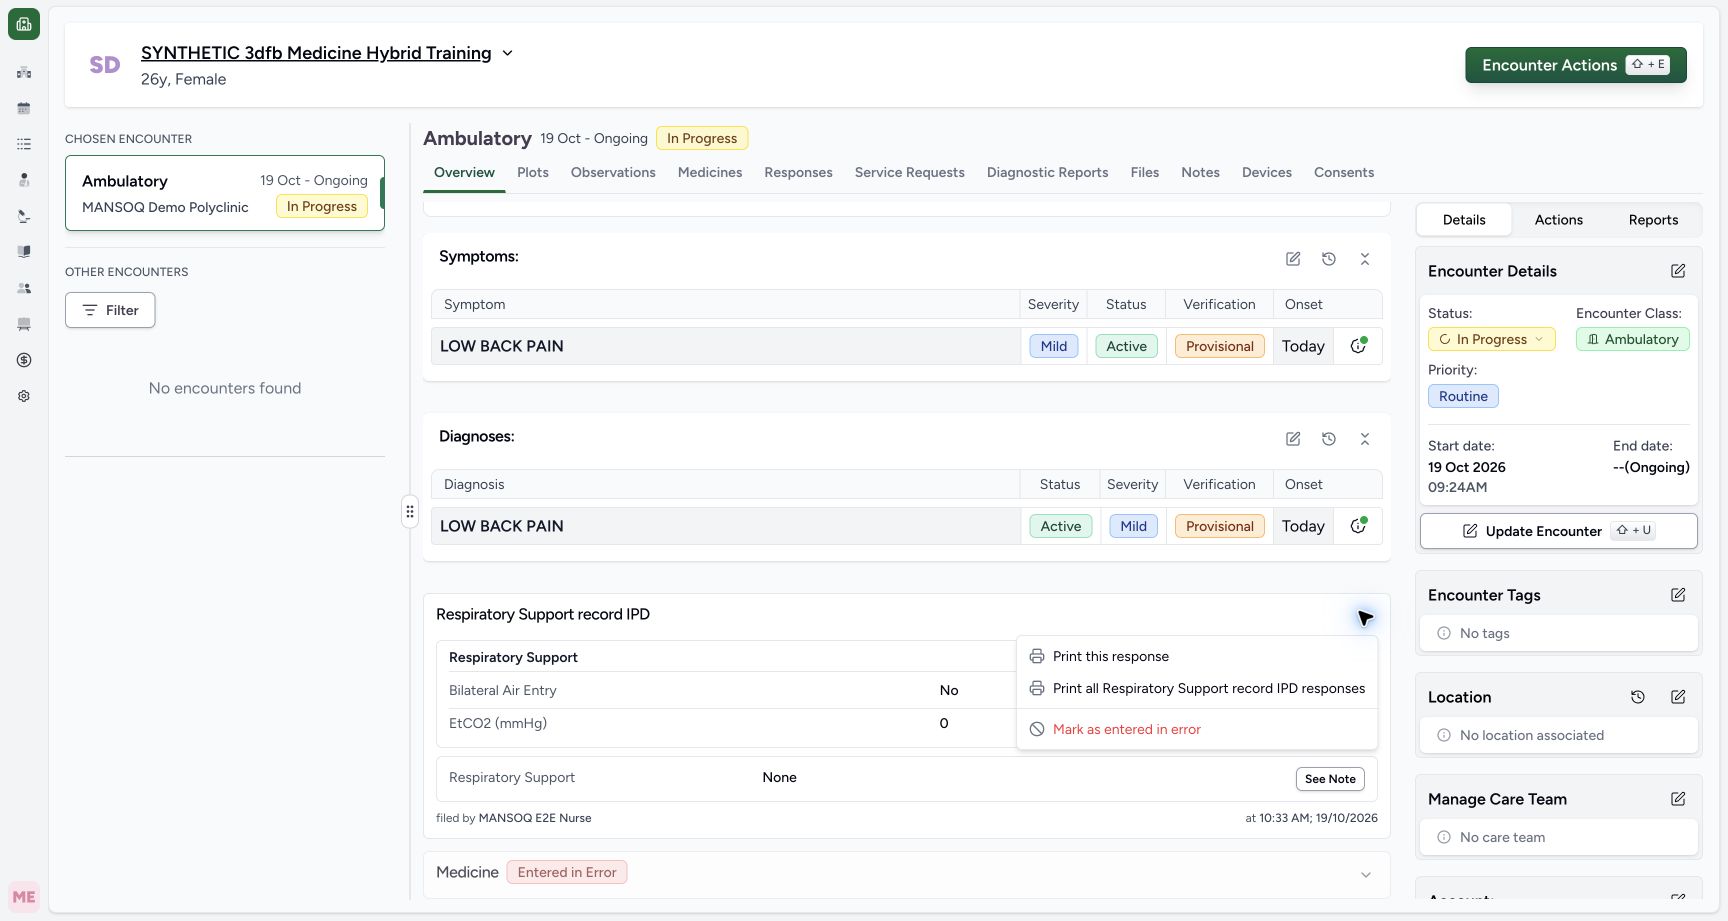Open the Service Requests tab

[x=909, y=173]
